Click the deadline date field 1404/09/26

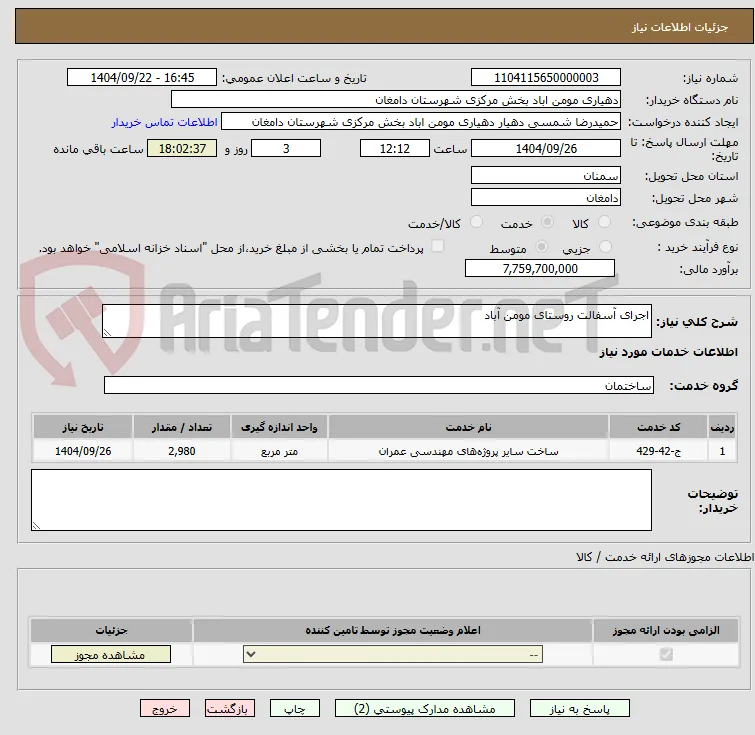click(546, 148)
